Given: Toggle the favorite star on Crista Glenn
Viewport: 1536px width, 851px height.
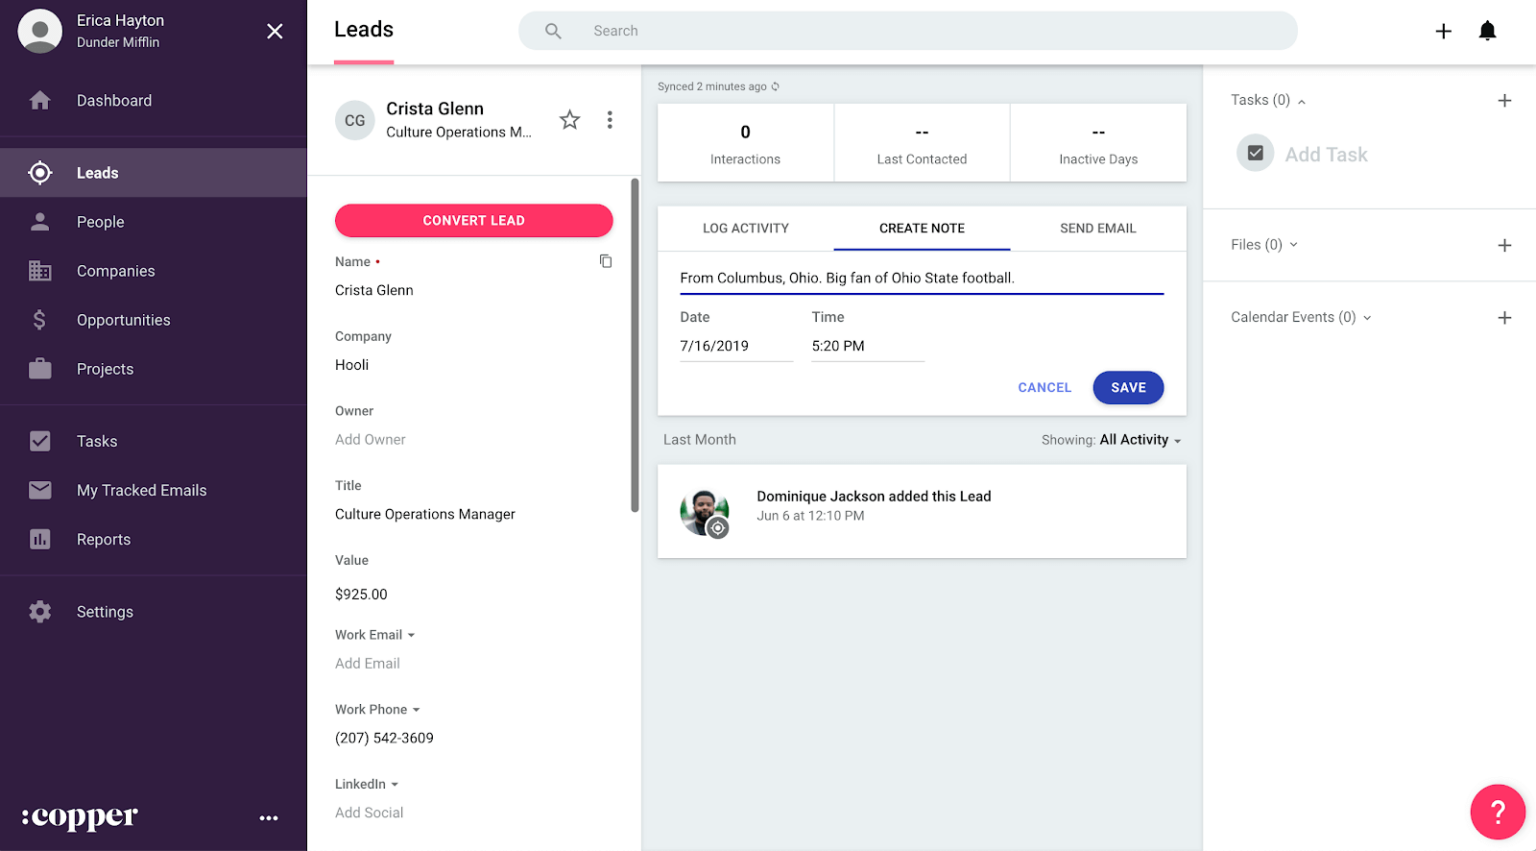Looking at the screenshot, I should (x=569, y=119).
